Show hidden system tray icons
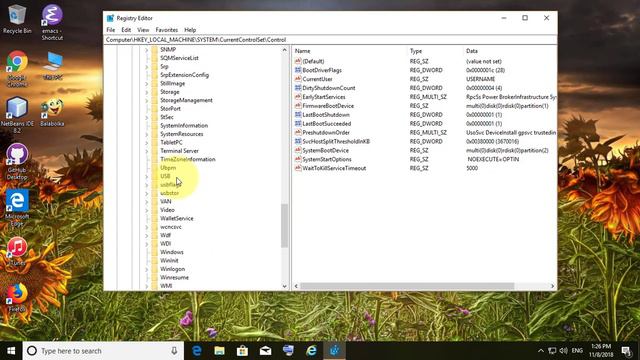This screenshot has height=360, width=640. coord(540,351)
